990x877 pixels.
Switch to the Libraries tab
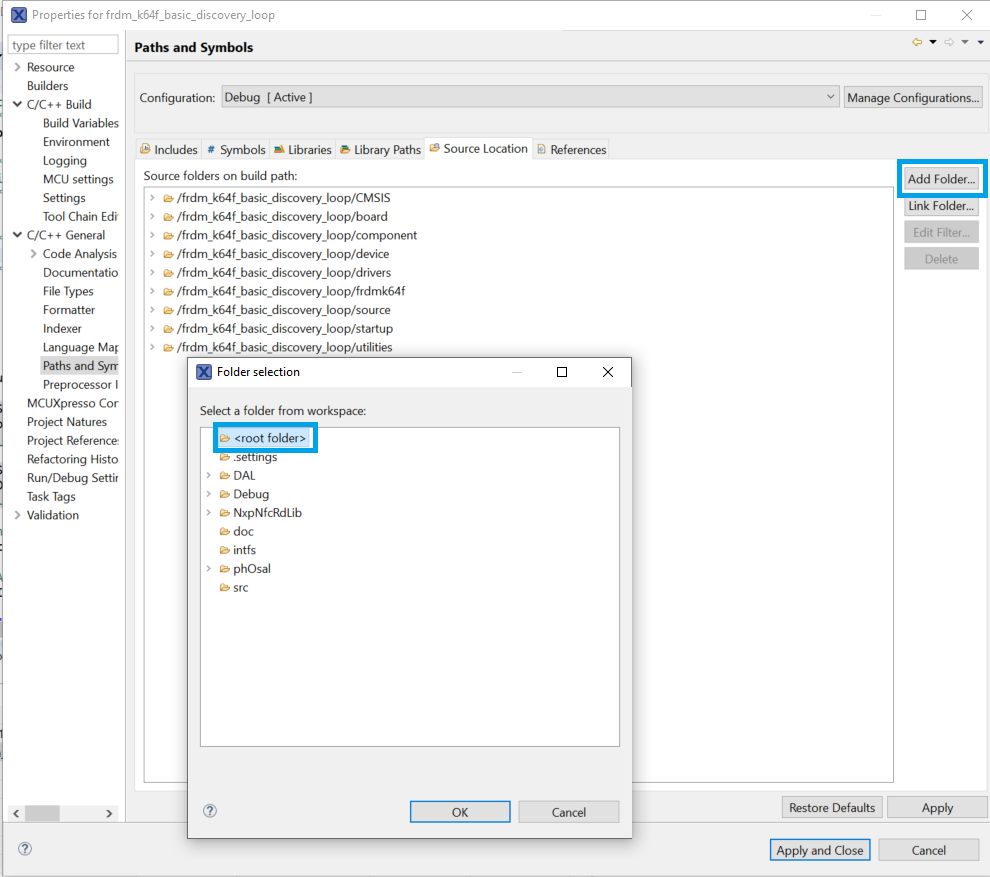302,150
